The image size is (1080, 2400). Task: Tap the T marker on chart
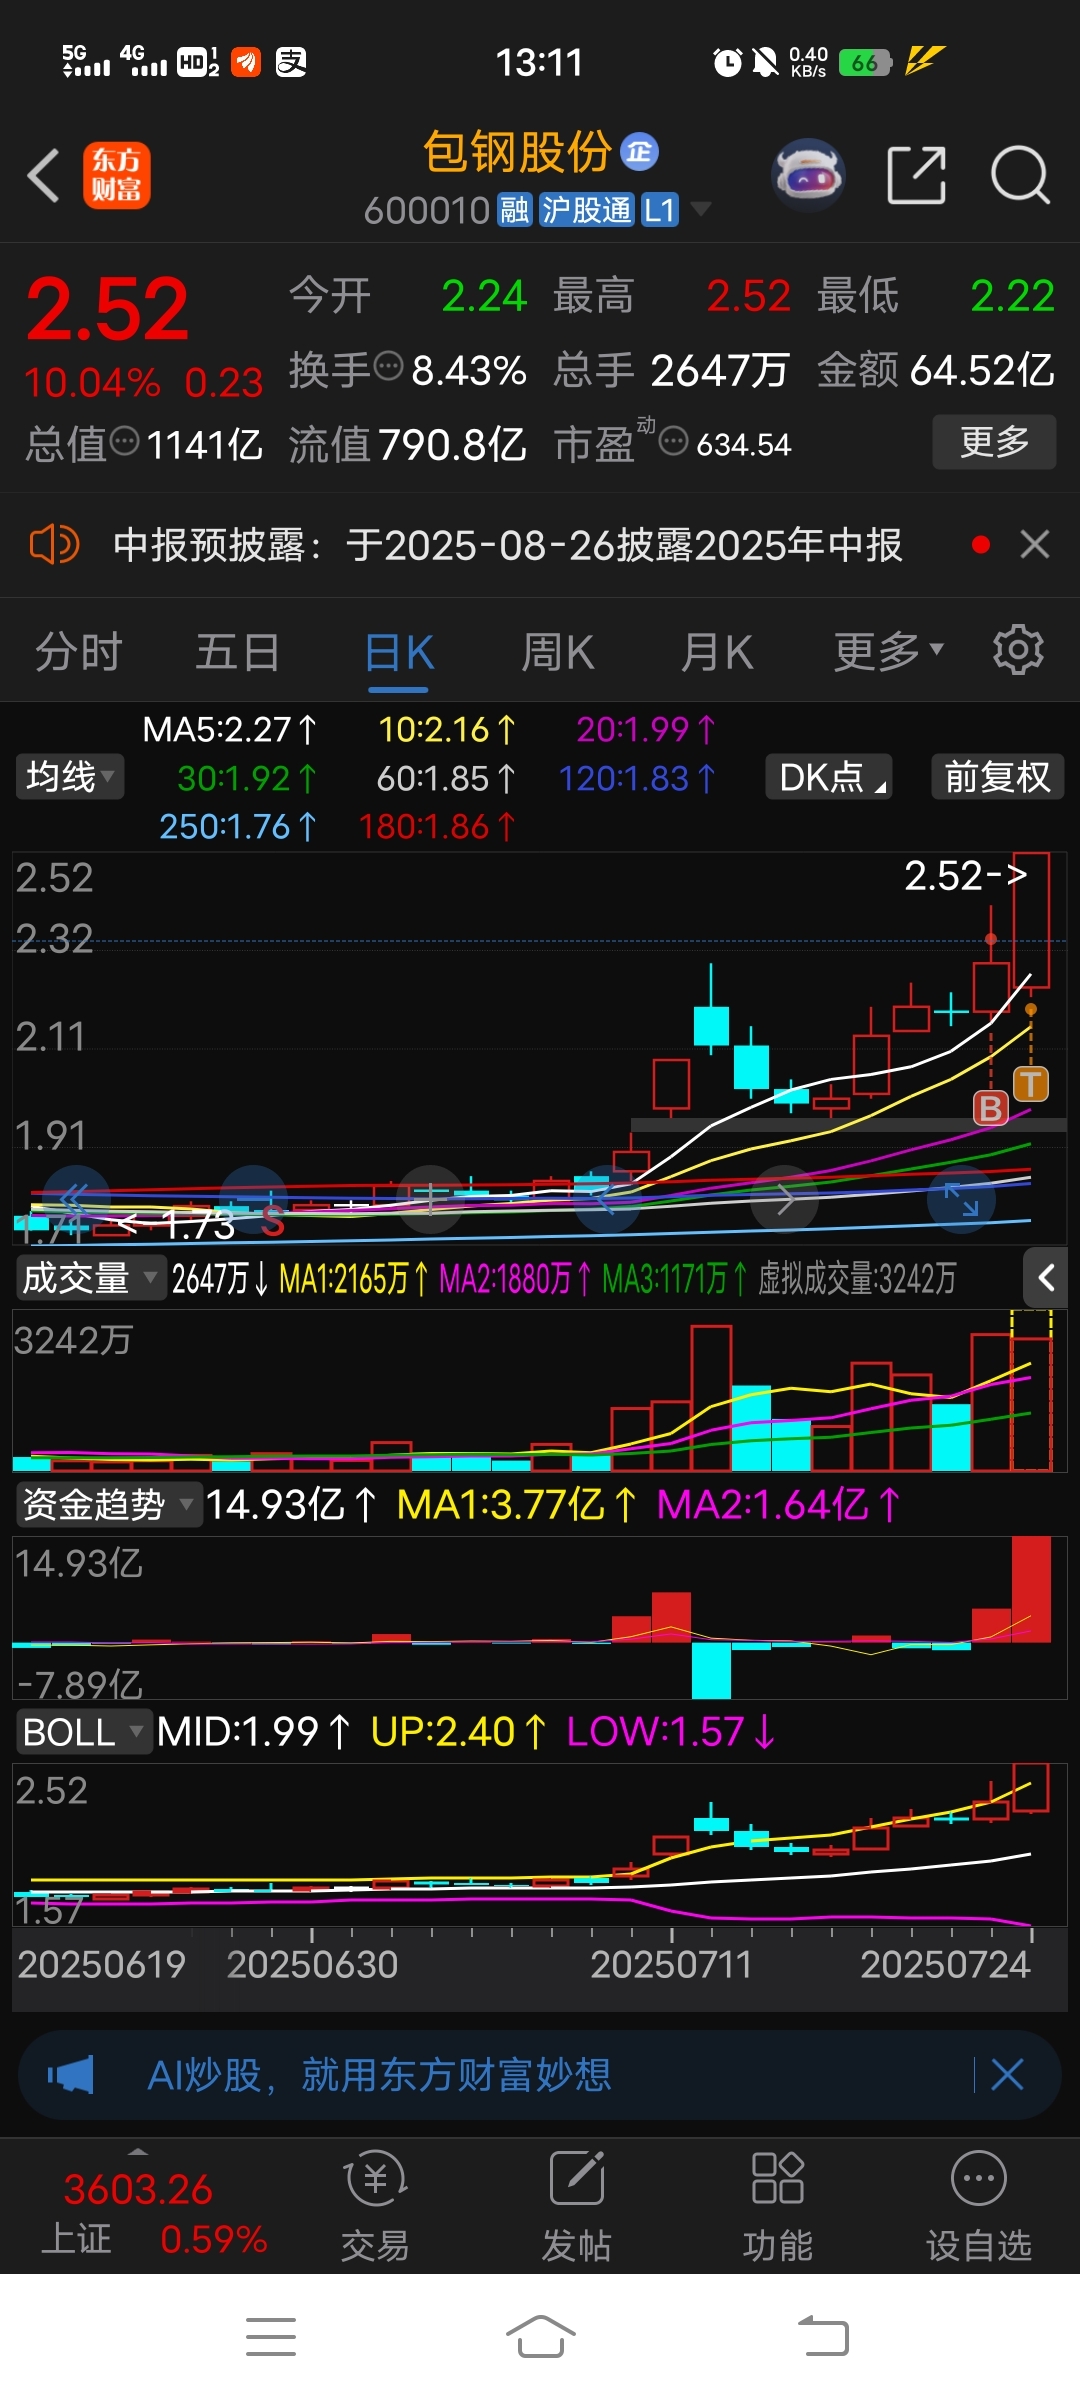1031,1084
